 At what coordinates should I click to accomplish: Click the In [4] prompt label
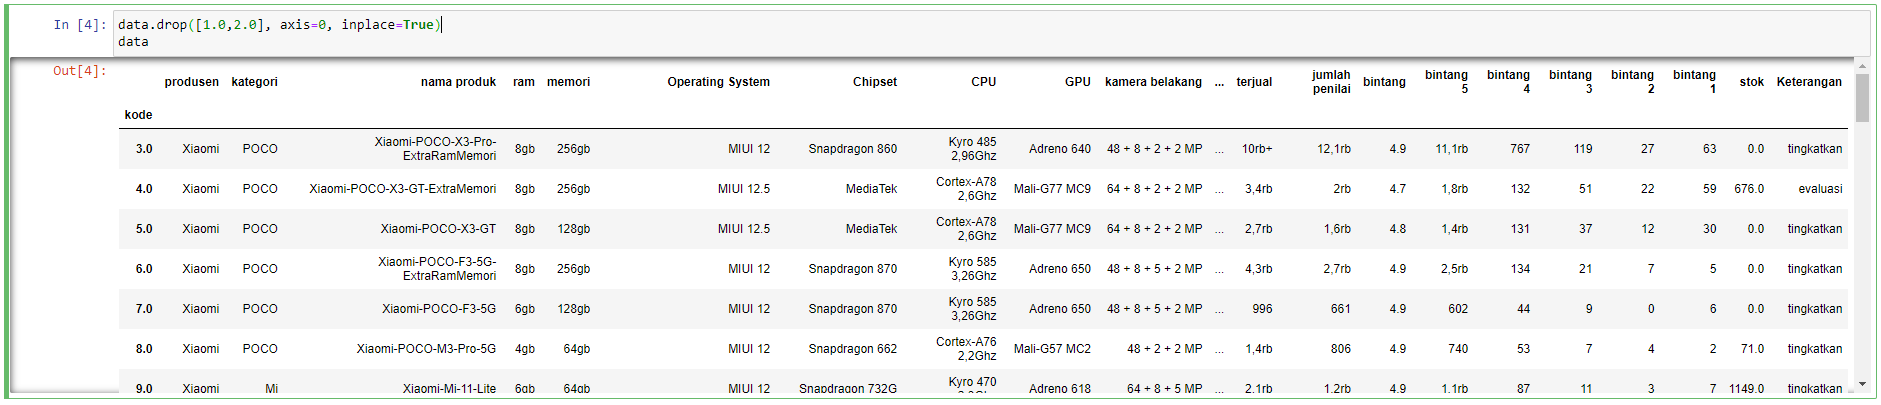tap(79, 25)
